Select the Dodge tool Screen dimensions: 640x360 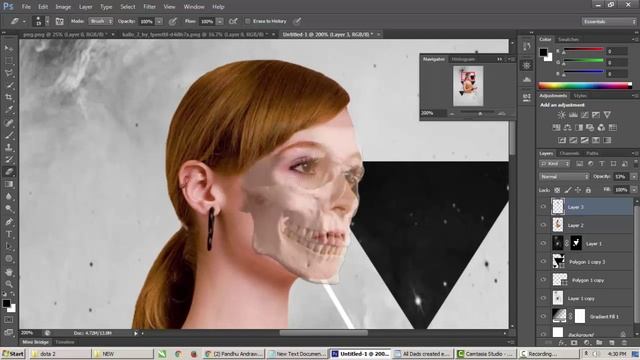[x=9, y=209]
